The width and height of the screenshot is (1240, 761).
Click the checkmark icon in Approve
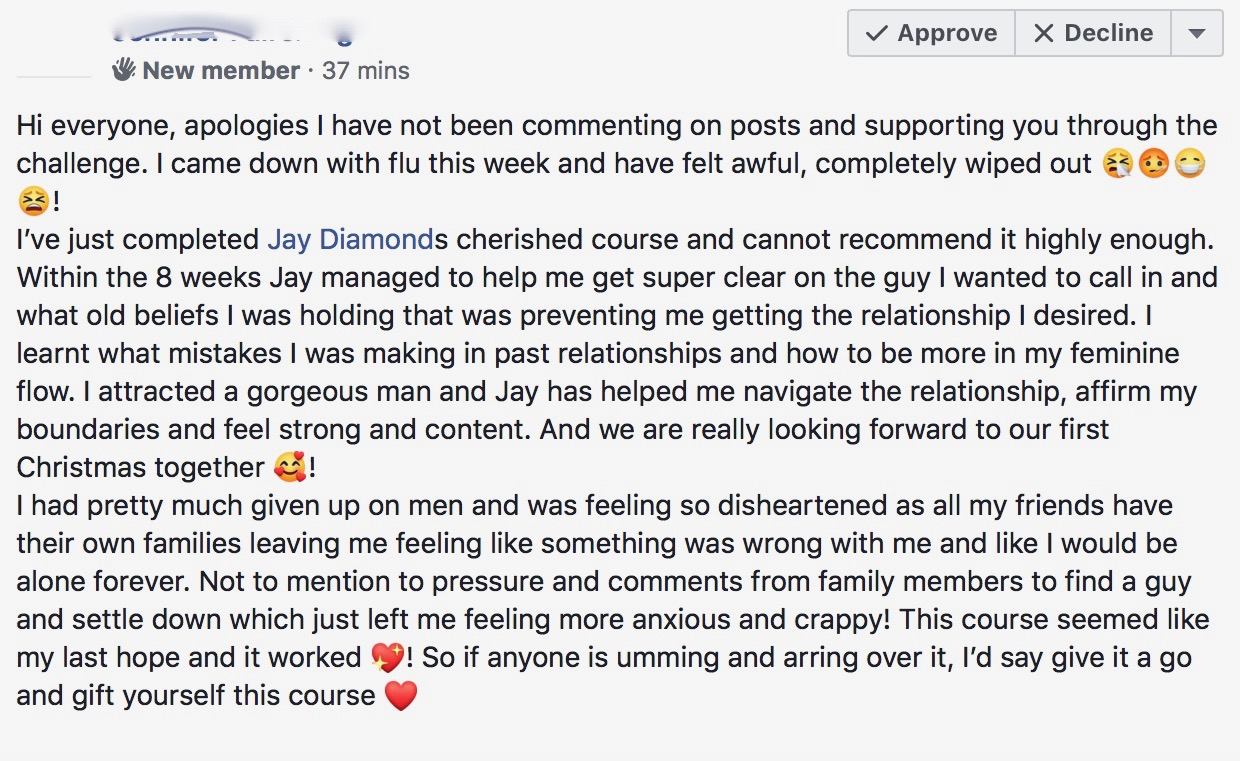click(877, 33)
